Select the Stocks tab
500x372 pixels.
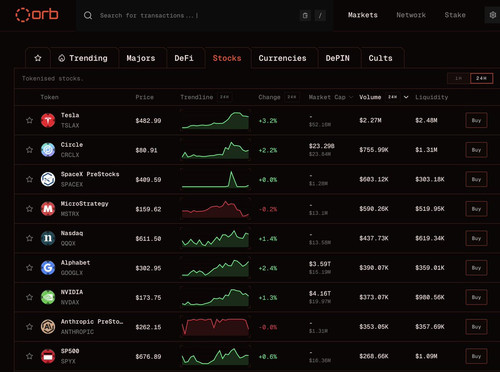(227, 58)
